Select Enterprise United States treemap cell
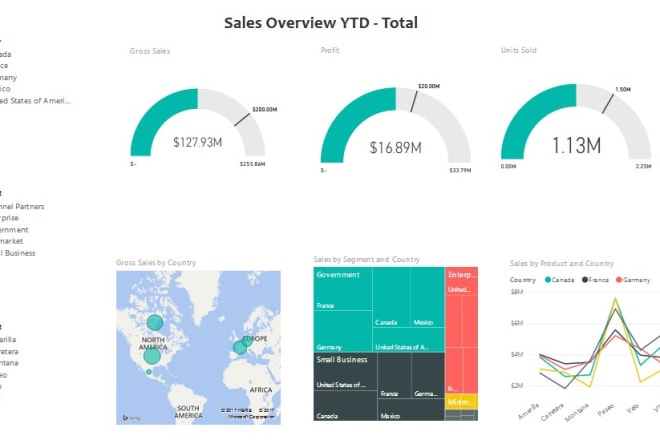This screenshot has width=660, height=440. [x=461, y=281]
